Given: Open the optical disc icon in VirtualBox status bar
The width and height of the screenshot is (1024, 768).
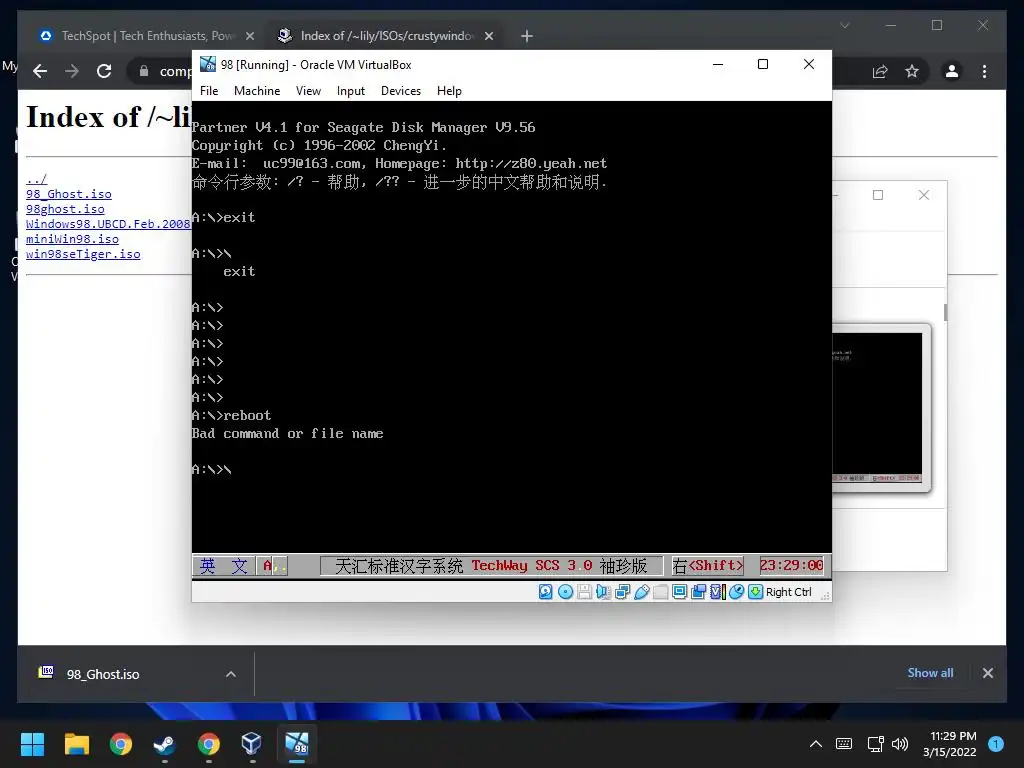Looking at the screenshot, I should point(566,592).
